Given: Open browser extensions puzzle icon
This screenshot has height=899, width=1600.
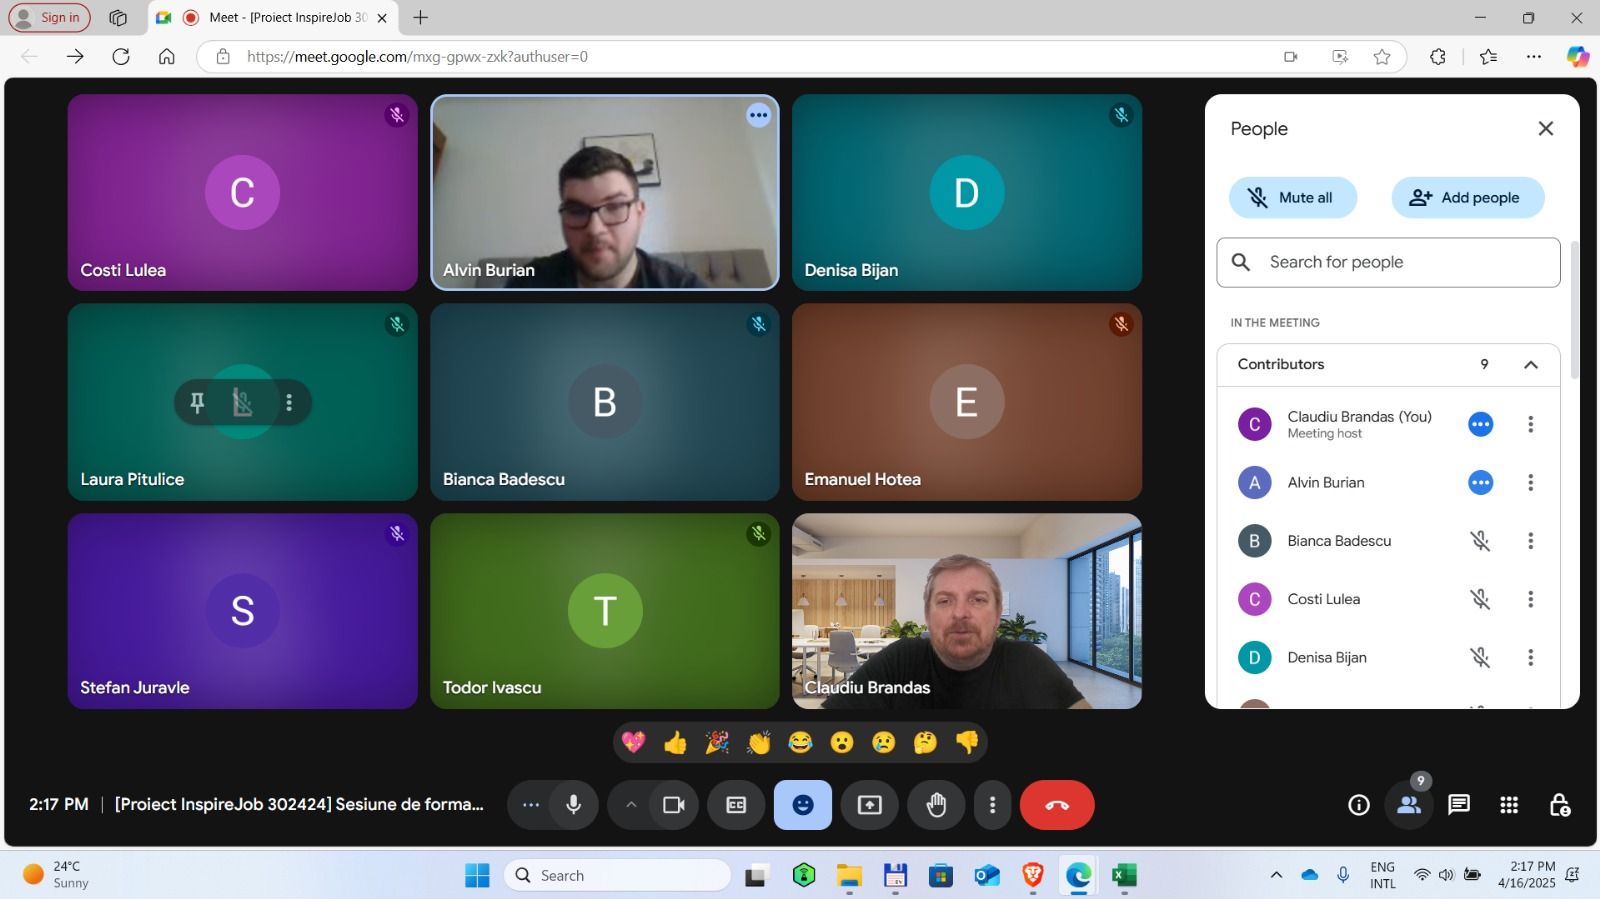Looking at the screenshot, I should point(1438,57).
